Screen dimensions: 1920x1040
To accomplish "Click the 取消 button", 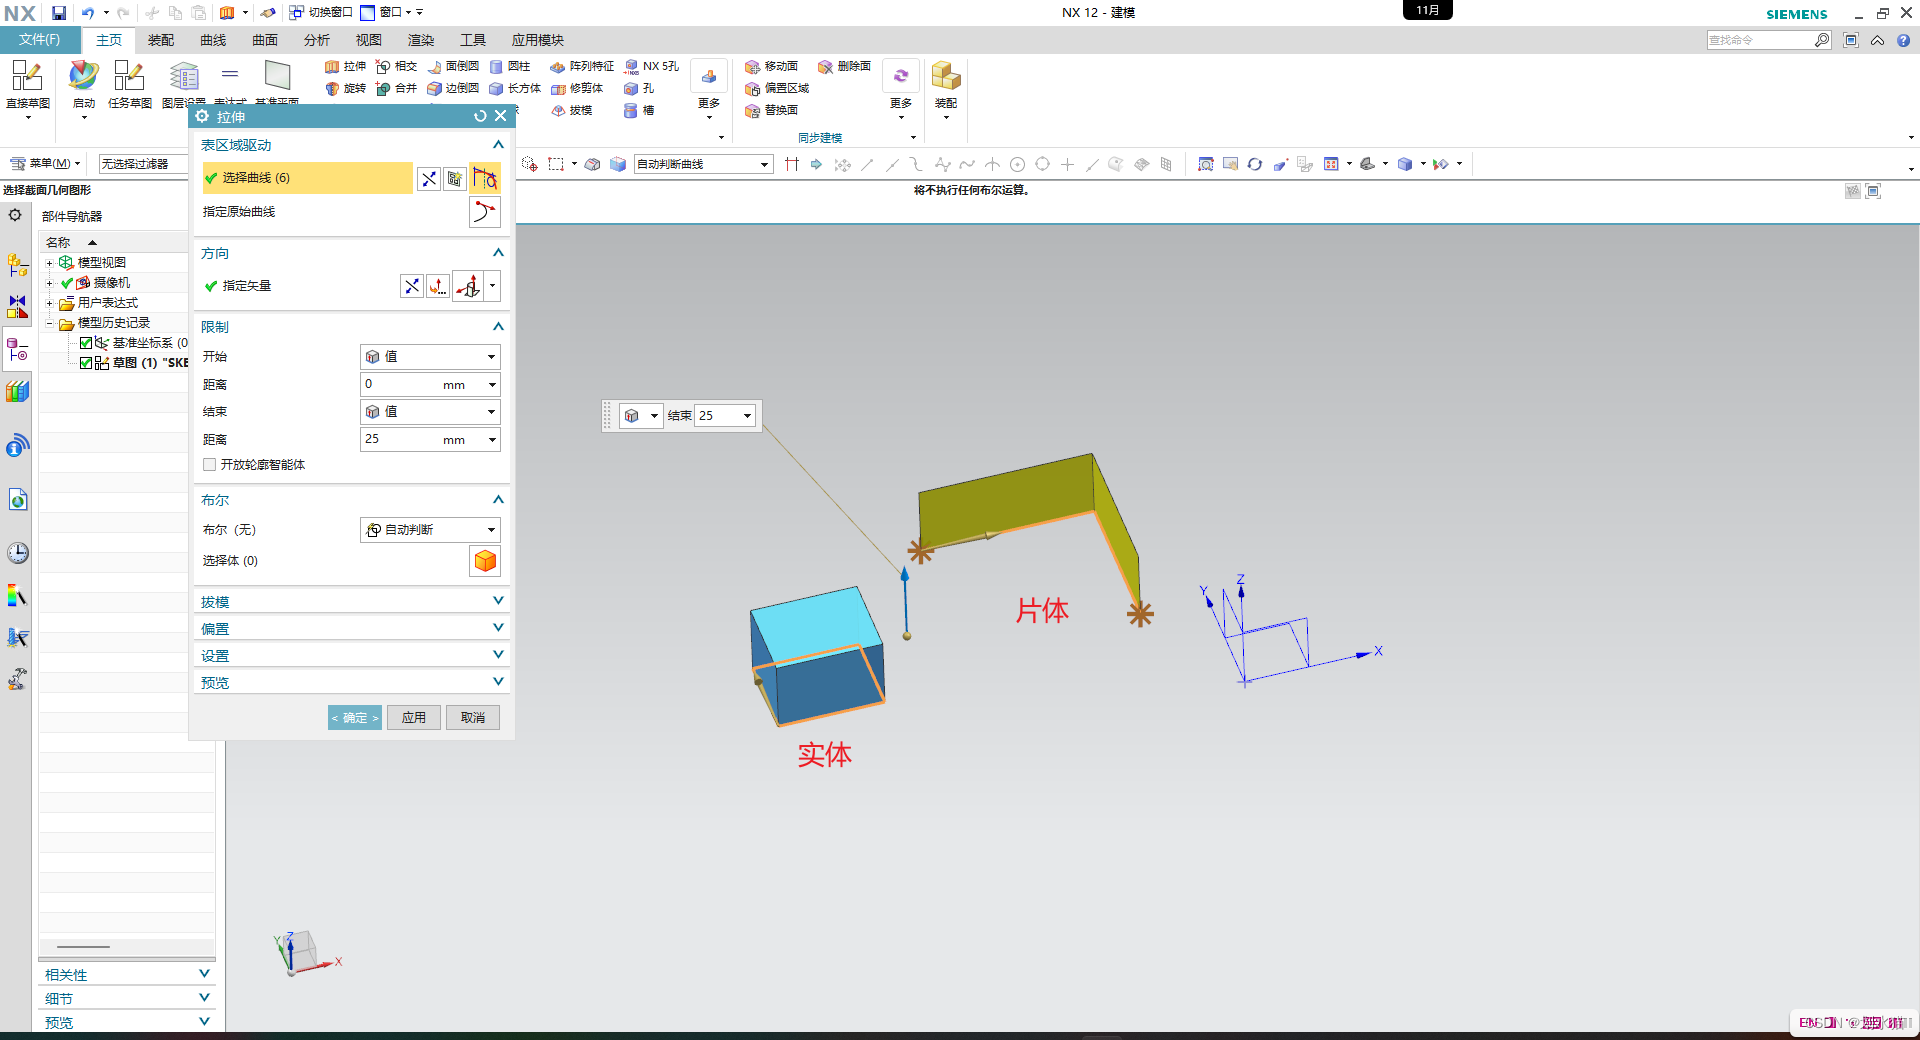I will 473,718.
